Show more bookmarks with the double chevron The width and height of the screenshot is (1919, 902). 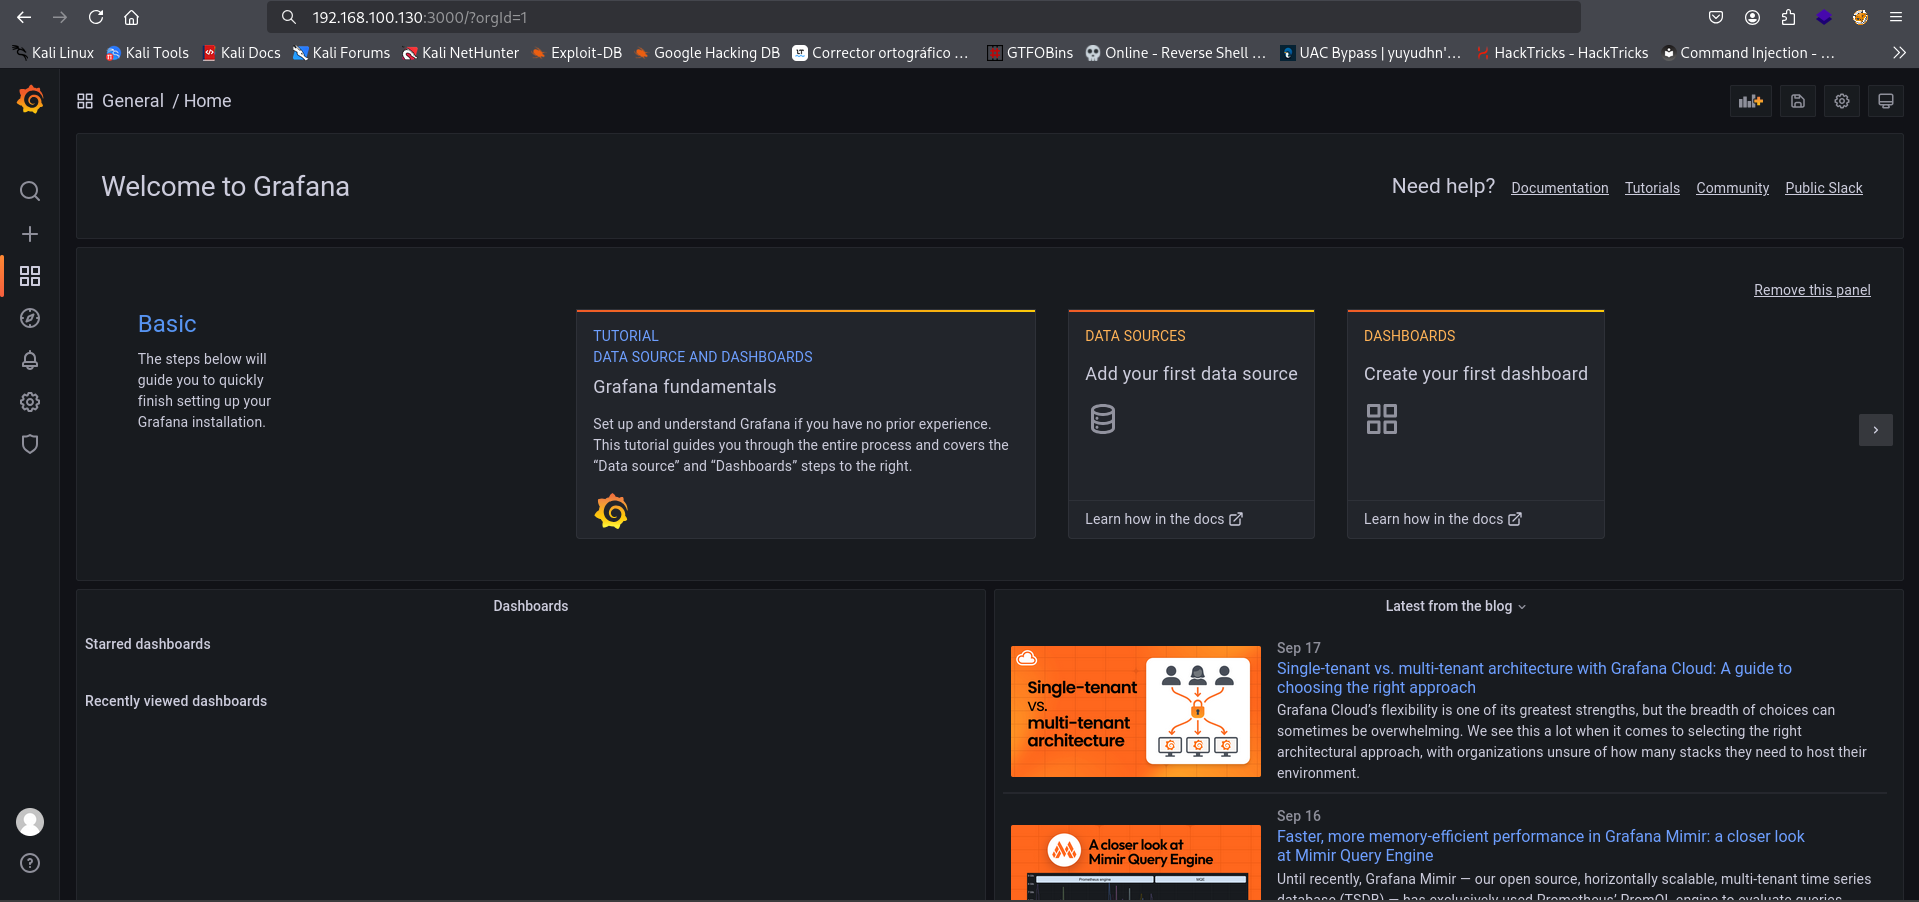click(1899, 52)
